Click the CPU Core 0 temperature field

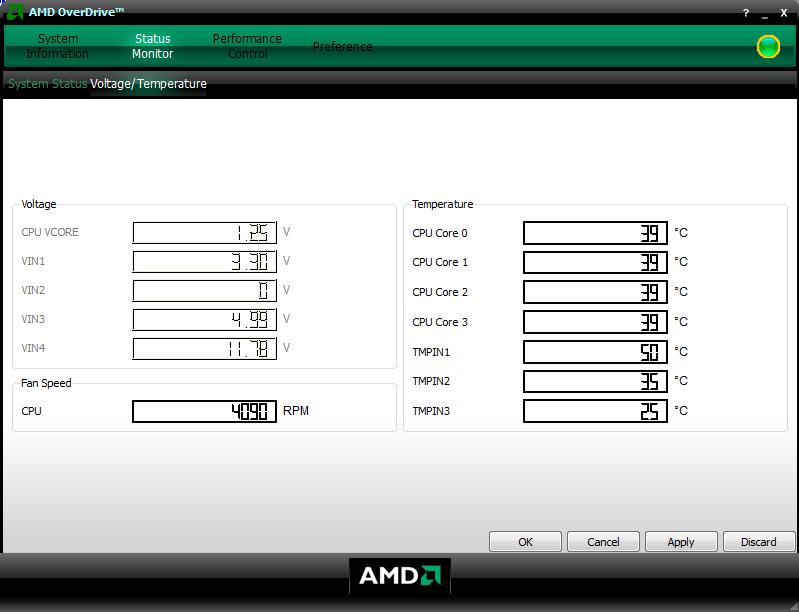[595, 233]
